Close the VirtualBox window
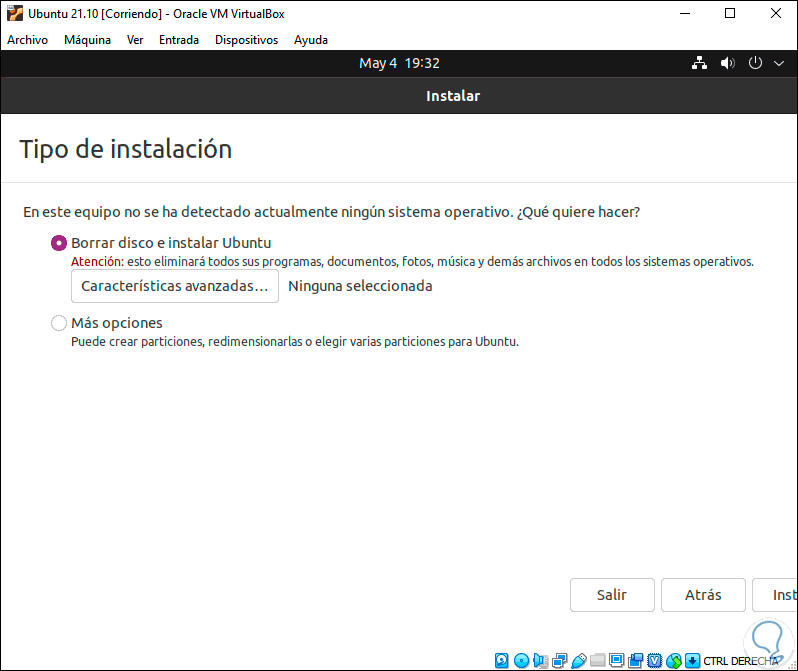Image resolution: width=798 pixels, height=671 pixels. point(776,13)
